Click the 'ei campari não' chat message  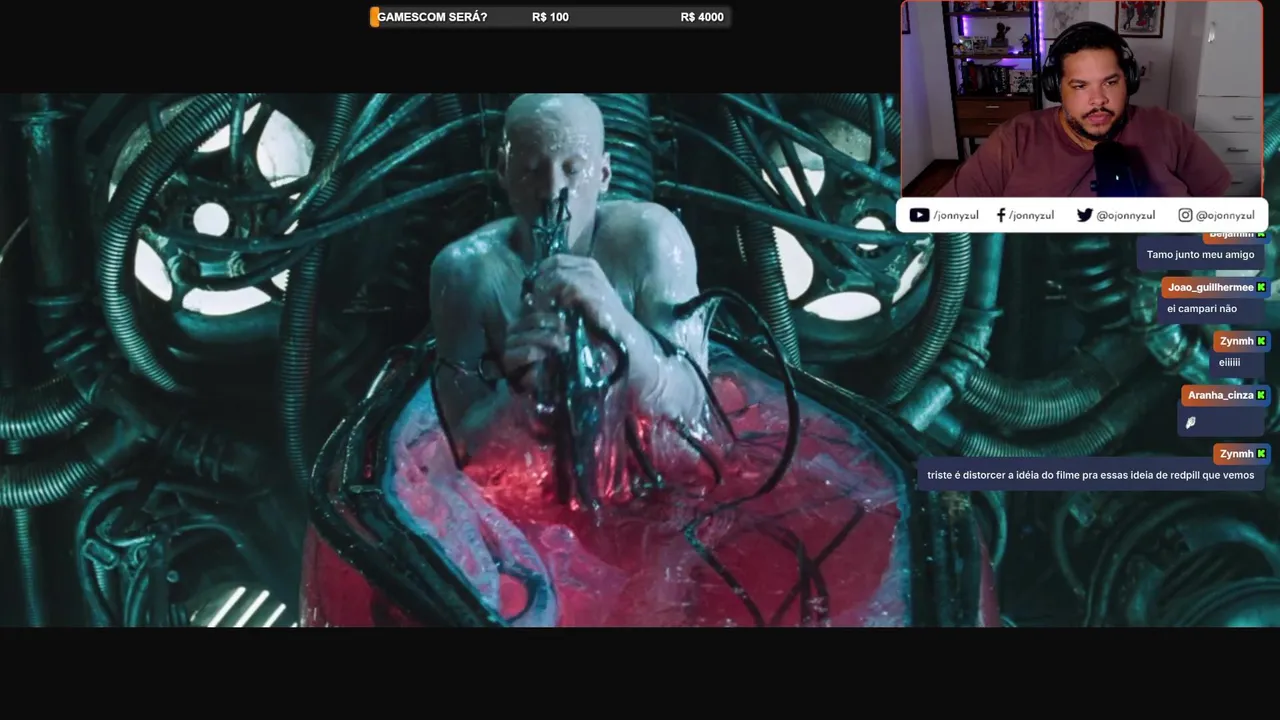pos(1202,309)
